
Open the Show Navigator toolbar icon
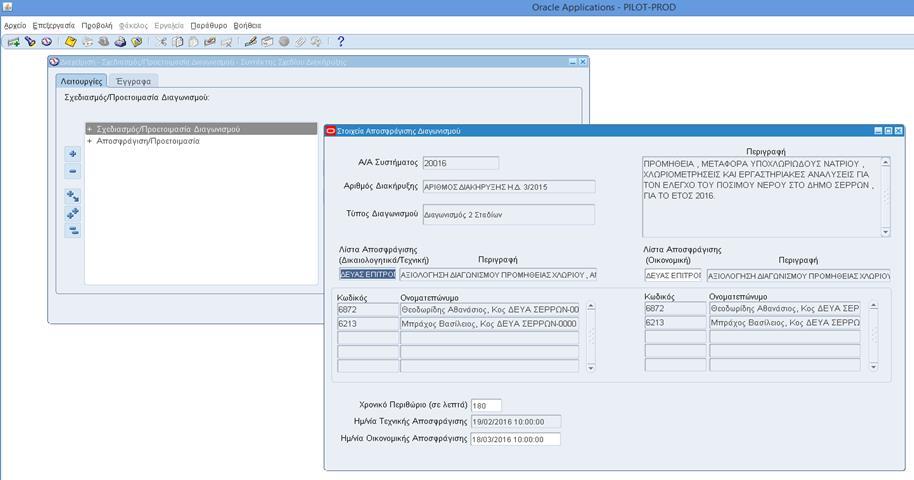[46, 42]
